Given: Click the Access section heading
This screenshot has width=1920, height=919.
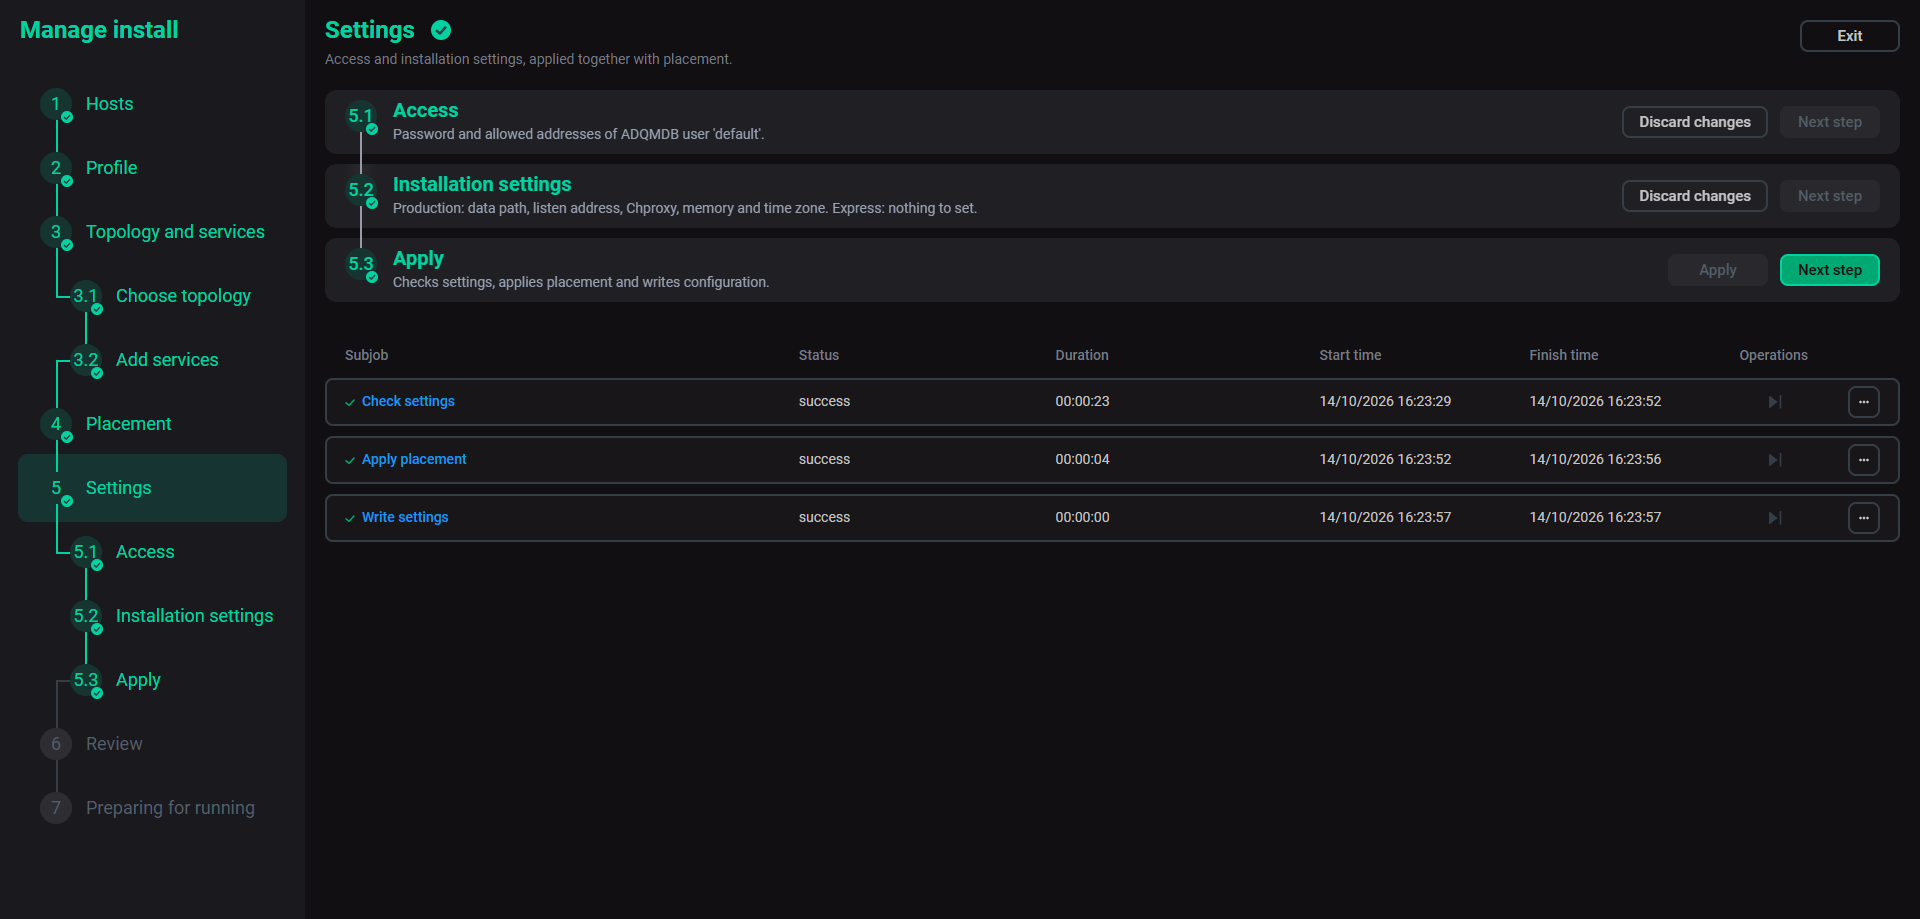Looking at the screenshot, I should coord(425,111).
